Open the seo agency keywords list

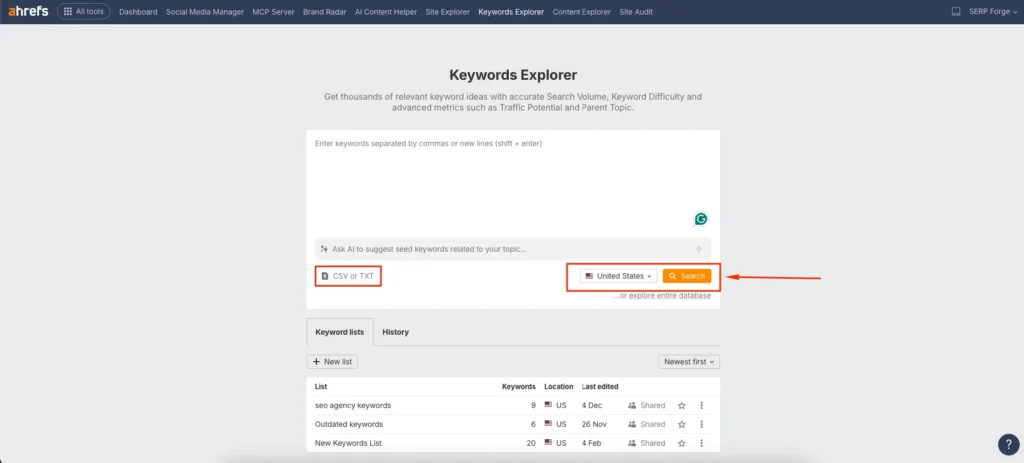(x=353, y=406)
